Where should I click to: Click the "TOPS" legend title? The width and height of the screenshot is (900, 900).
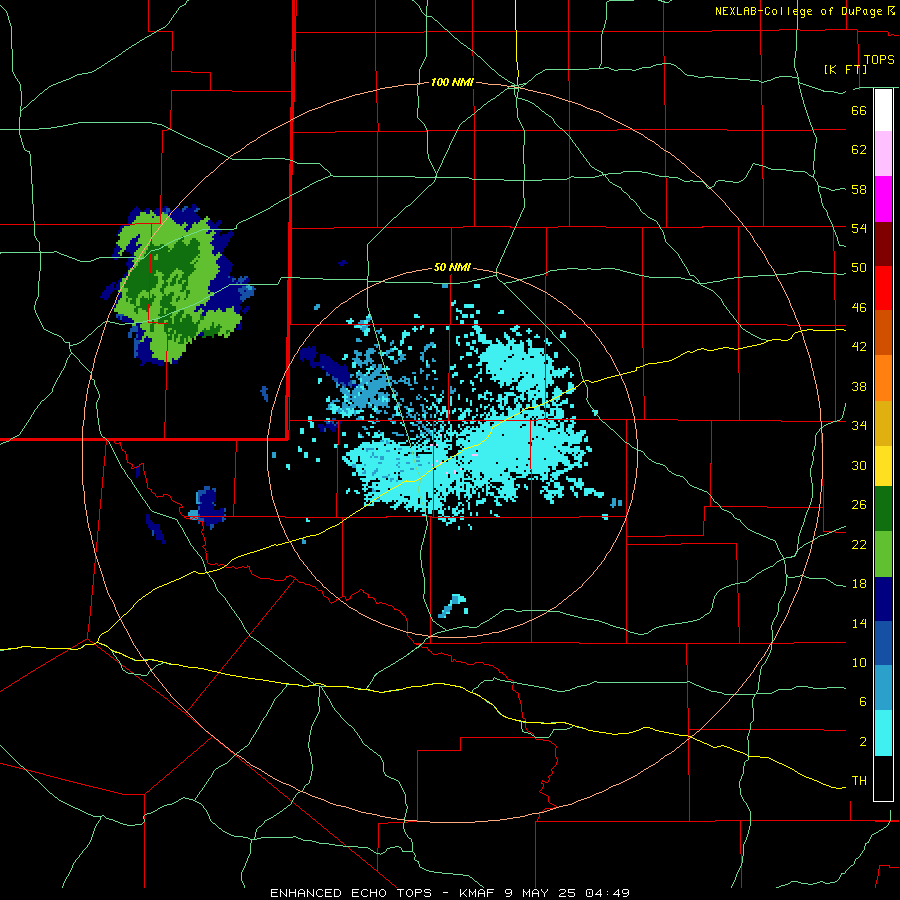(x=879, y=59)
